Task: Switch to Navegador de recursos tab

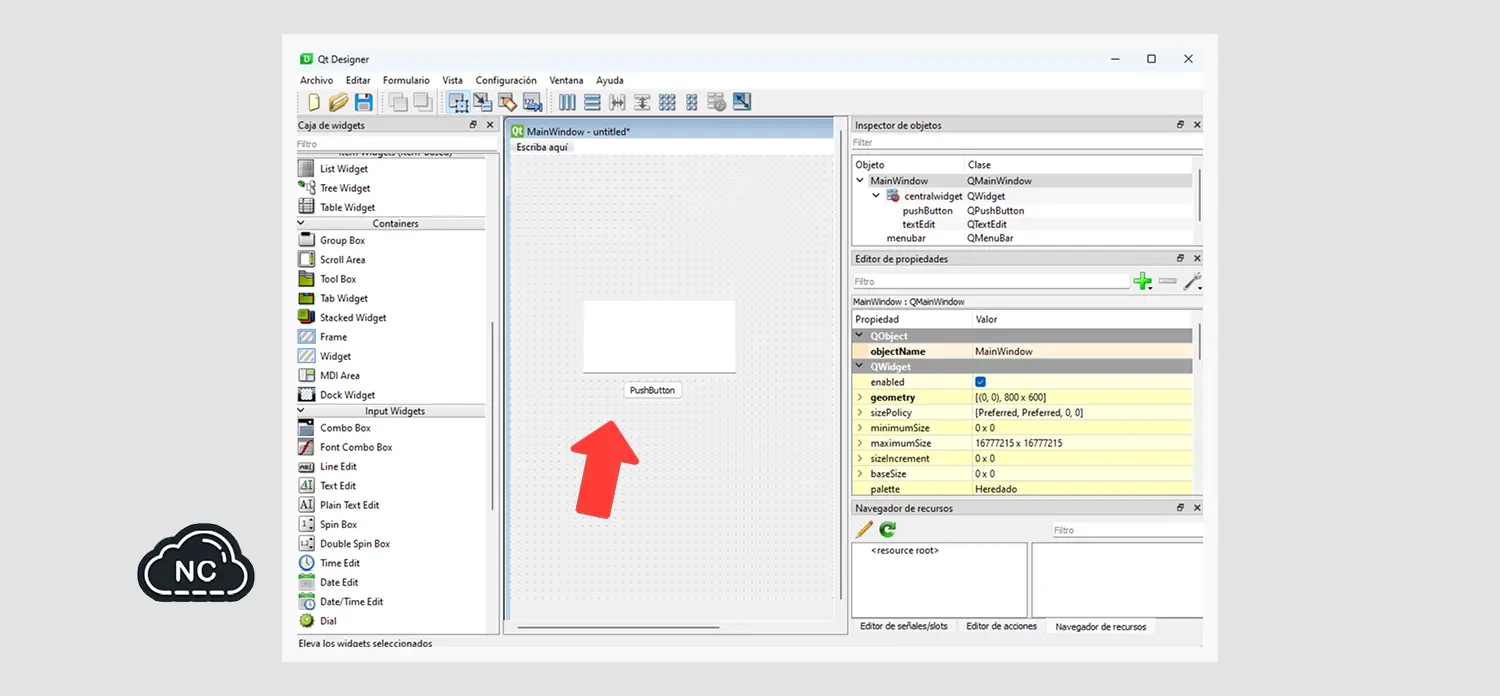Action: click(x=1101, y=627)
